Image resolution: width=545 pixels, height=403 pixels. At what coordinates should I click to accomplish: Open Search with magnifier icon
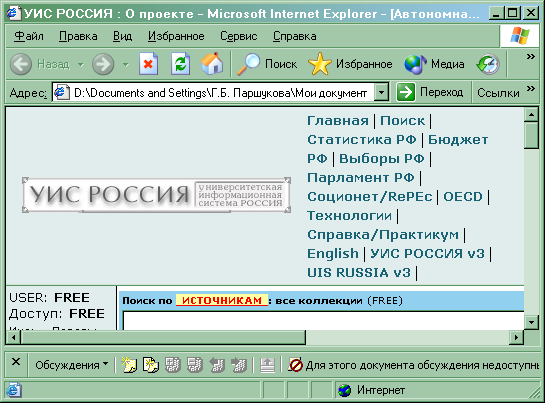[x=248, y=64]
